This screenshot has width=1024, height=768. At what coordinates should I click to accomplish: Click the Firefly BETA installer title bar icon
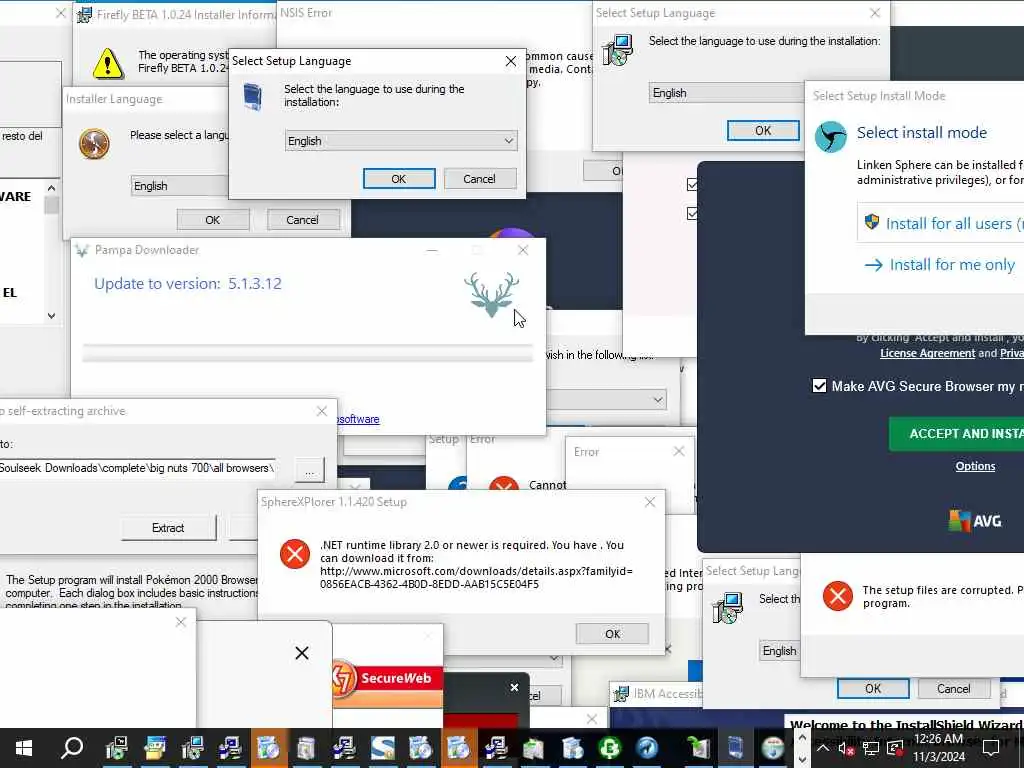pyautogui.click(x=84, y=14)
